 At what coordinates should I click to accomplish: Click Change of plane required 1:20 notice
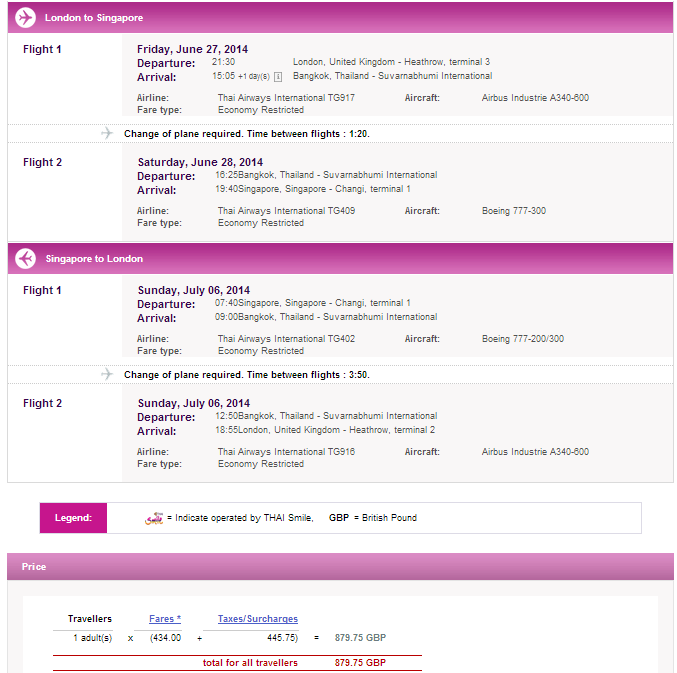point(247,134)
